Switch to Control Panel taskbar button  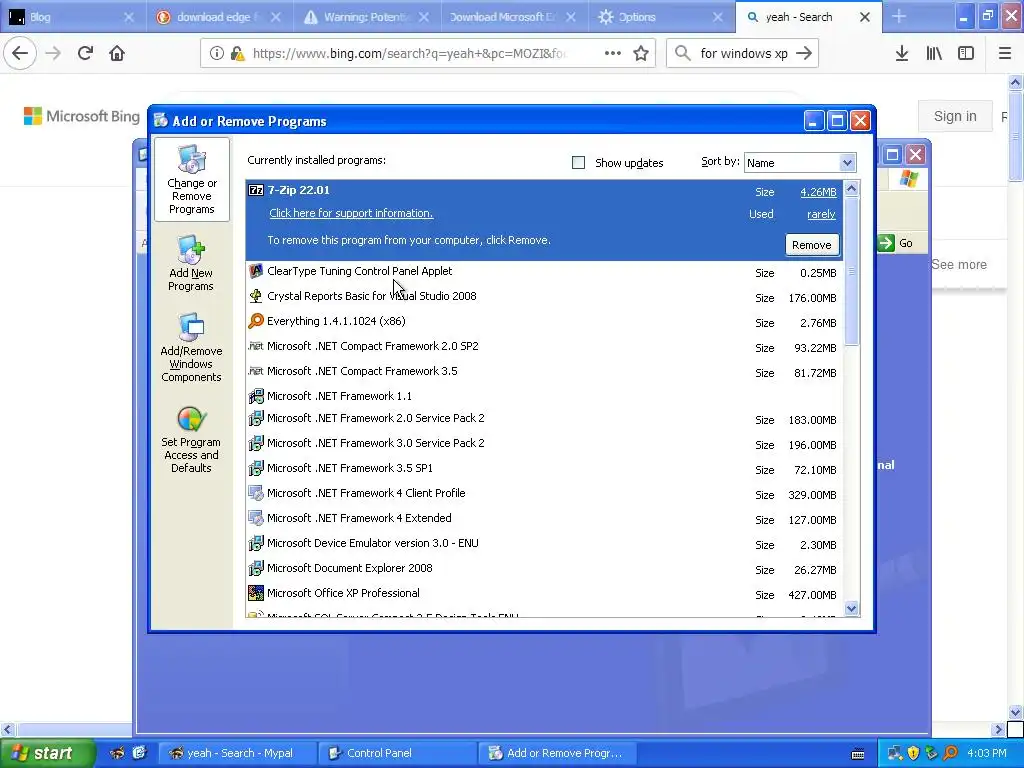pyautogui.click(x=398, y=753)
